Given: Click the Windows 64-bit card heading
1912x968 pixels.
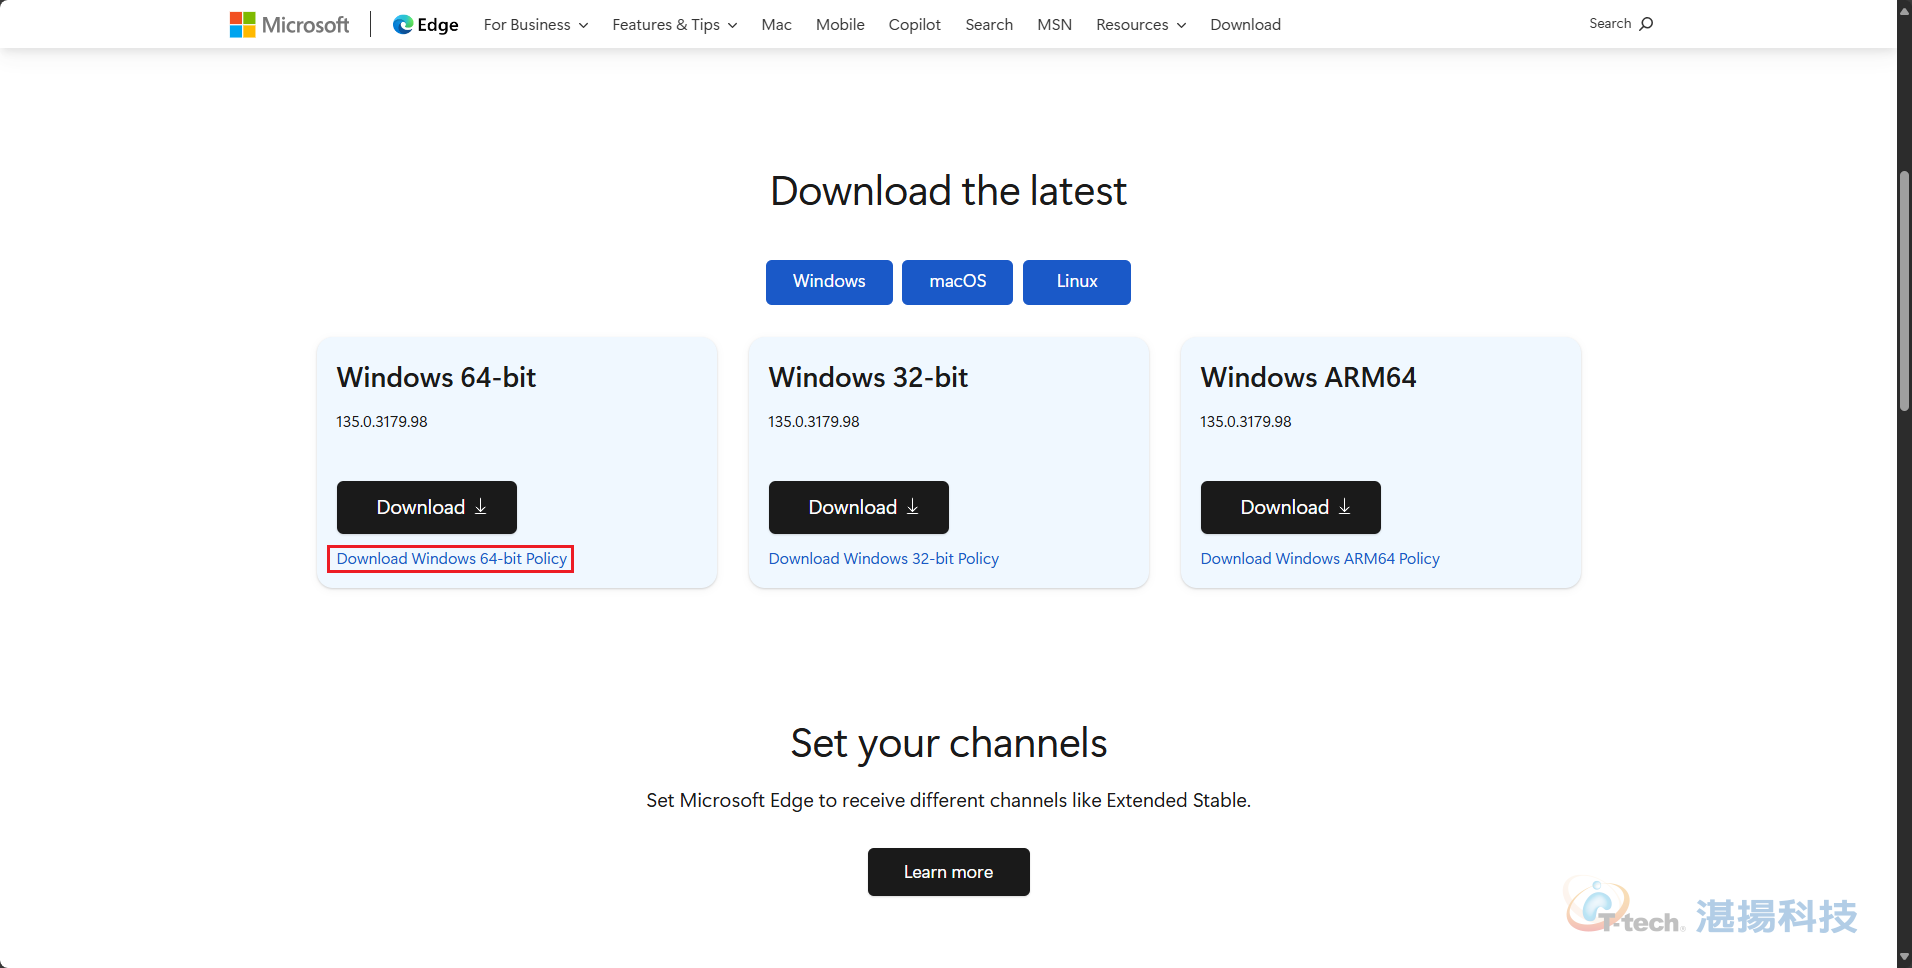Looking at the screenshot, I should 436,377.
